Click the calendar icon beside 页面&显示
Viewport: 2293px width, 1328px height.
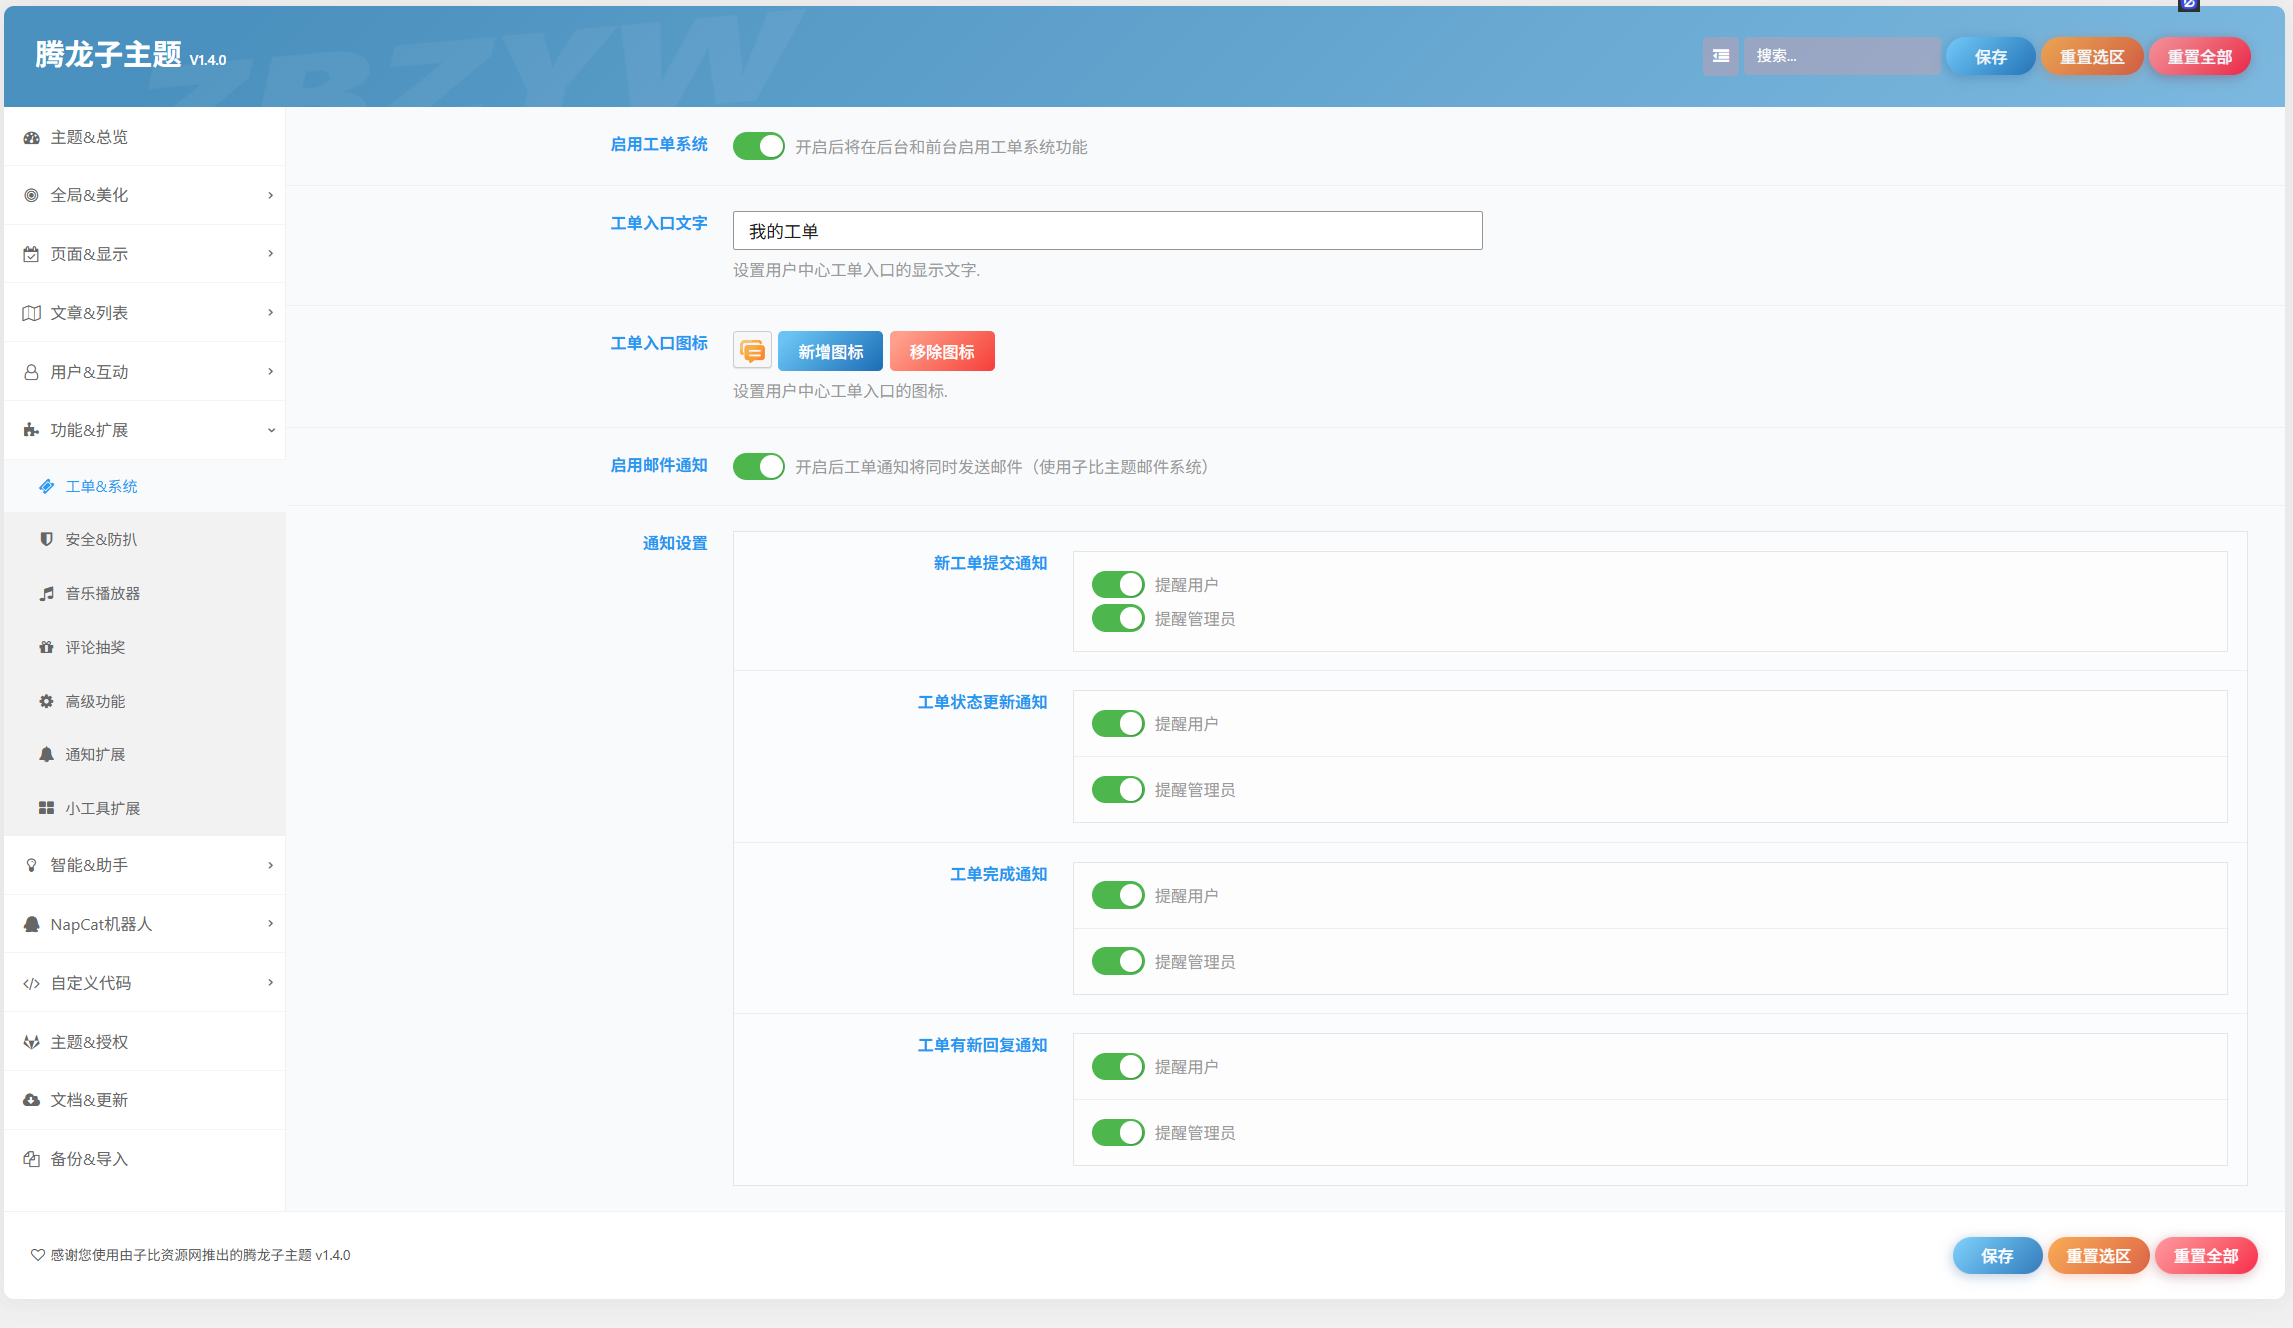click(32, 255)
